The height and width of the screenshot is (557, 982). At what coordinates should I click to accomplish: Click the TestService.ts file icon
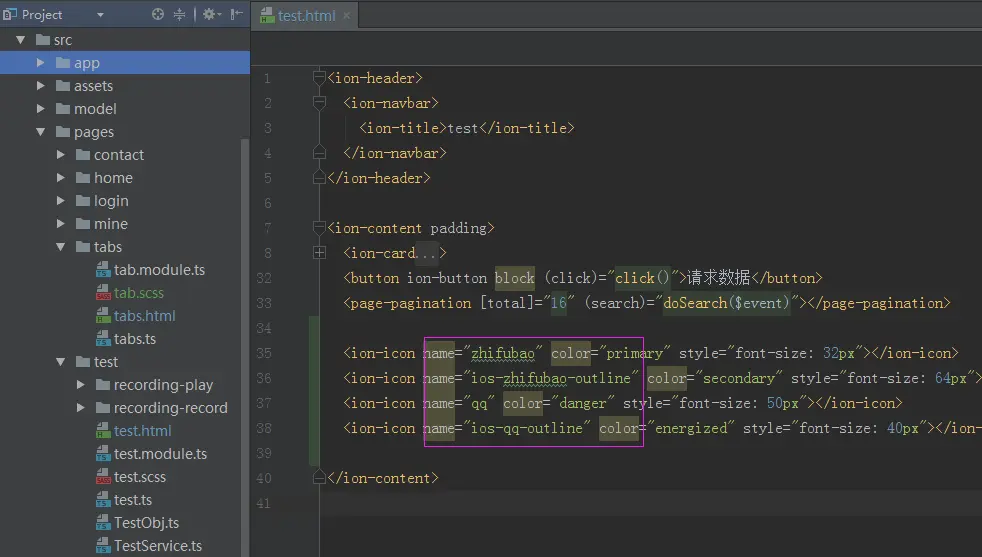(x=103, y=546)
